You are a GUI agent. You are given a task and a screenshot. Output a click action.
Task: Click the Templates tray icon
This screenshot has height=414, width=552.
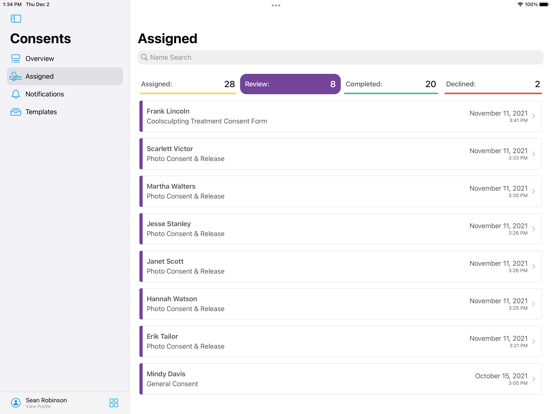[x=15, y=112]
